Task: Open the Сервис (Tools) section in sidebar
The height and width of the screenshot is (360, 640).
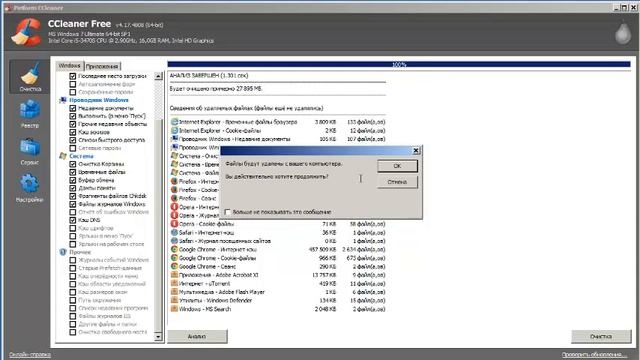Action: [x=30, y=151]
